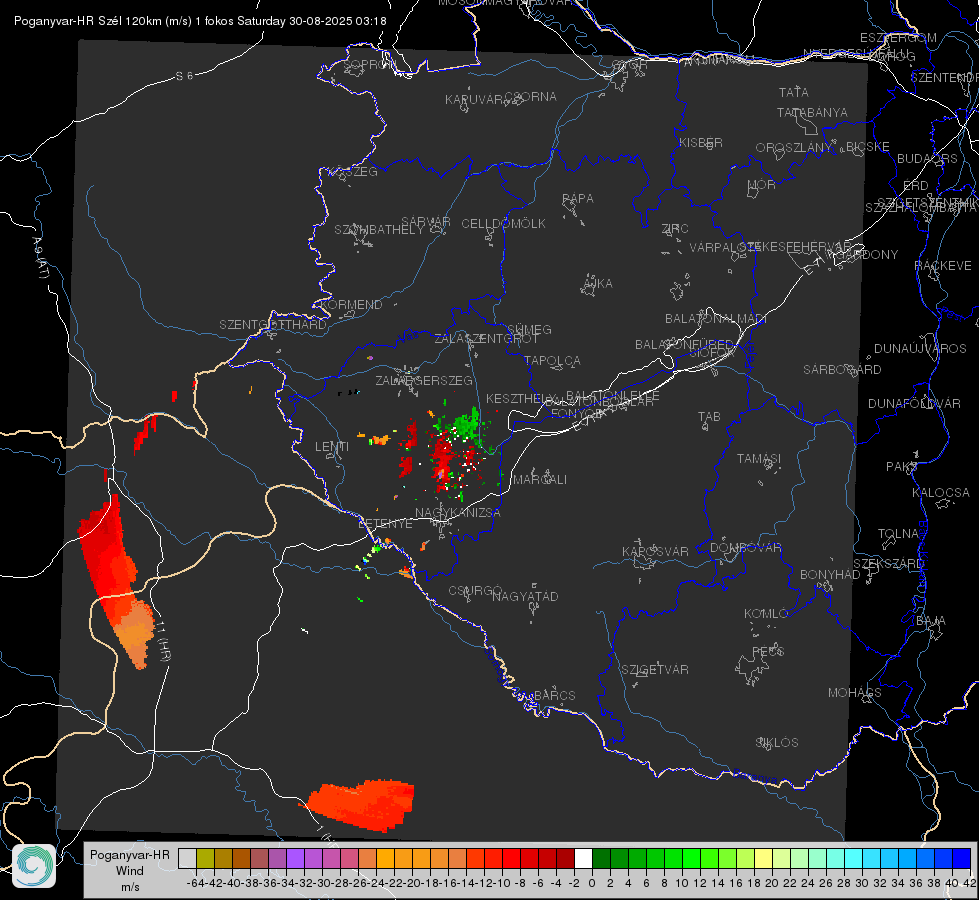Image resolution: width=979 pixels, height=900 pixels.
Task: Select the MÓR town label
Action: point(762,184)
